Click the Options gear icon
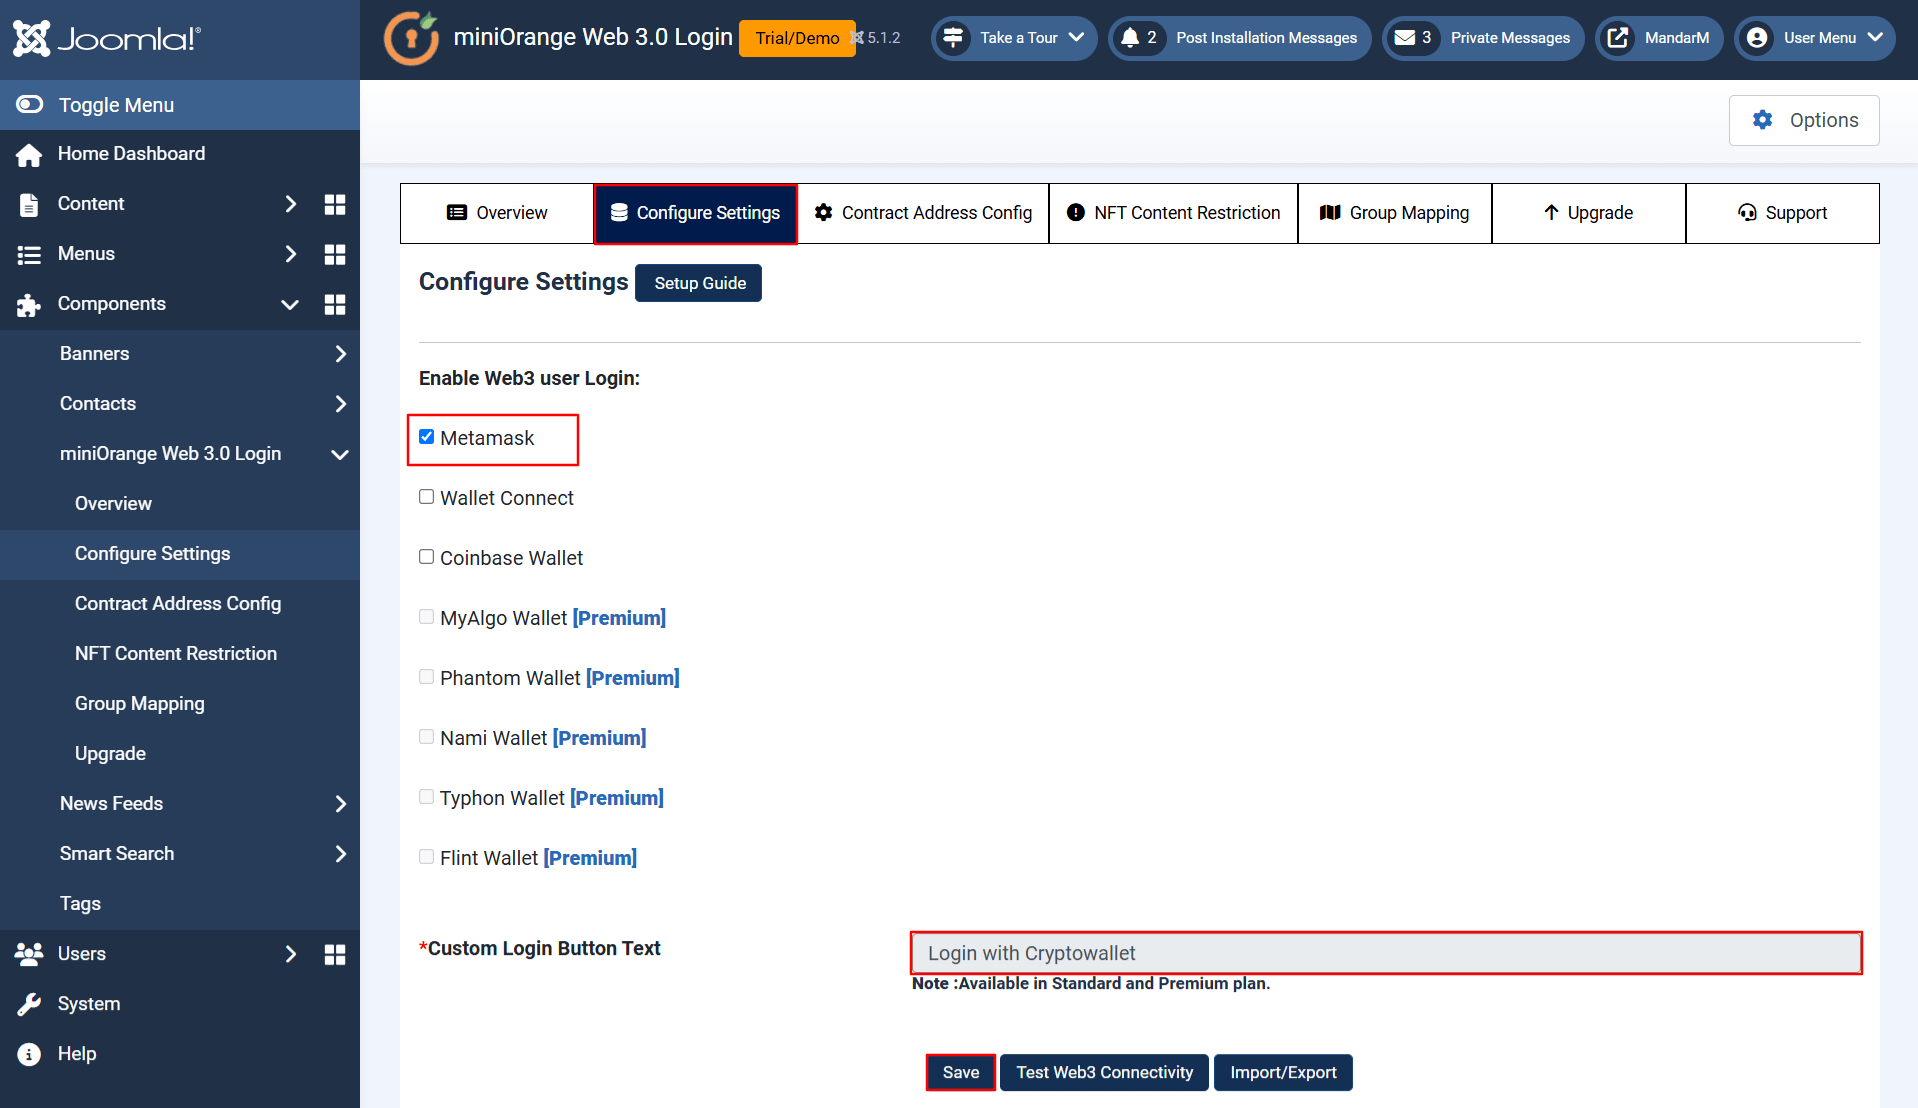 [1763, 120]
